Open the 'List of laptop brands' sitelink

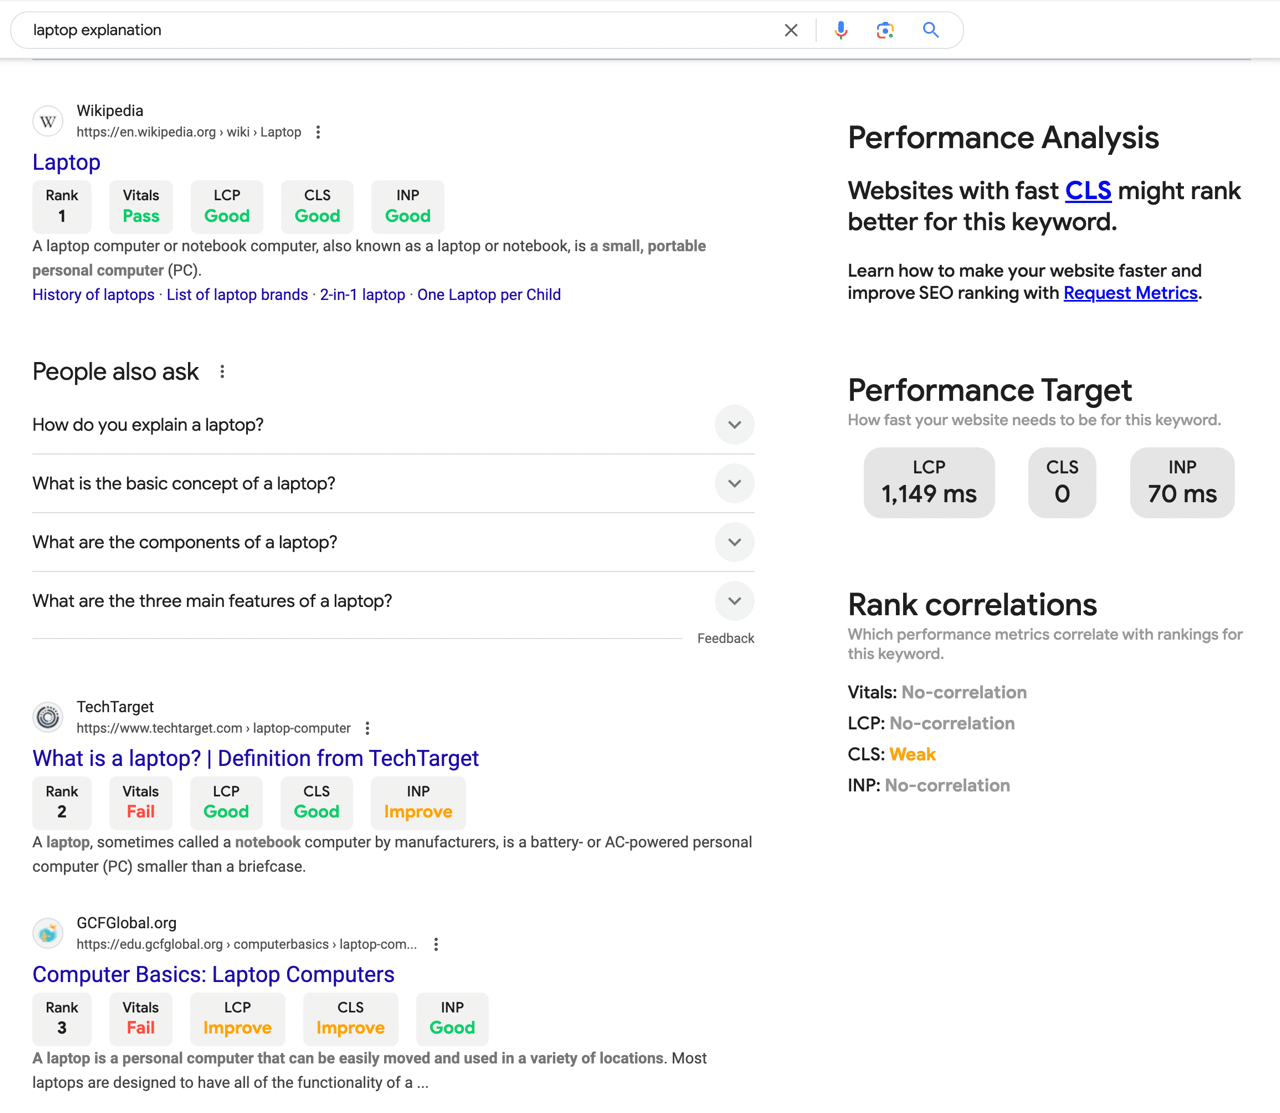(x=237, y=295)
